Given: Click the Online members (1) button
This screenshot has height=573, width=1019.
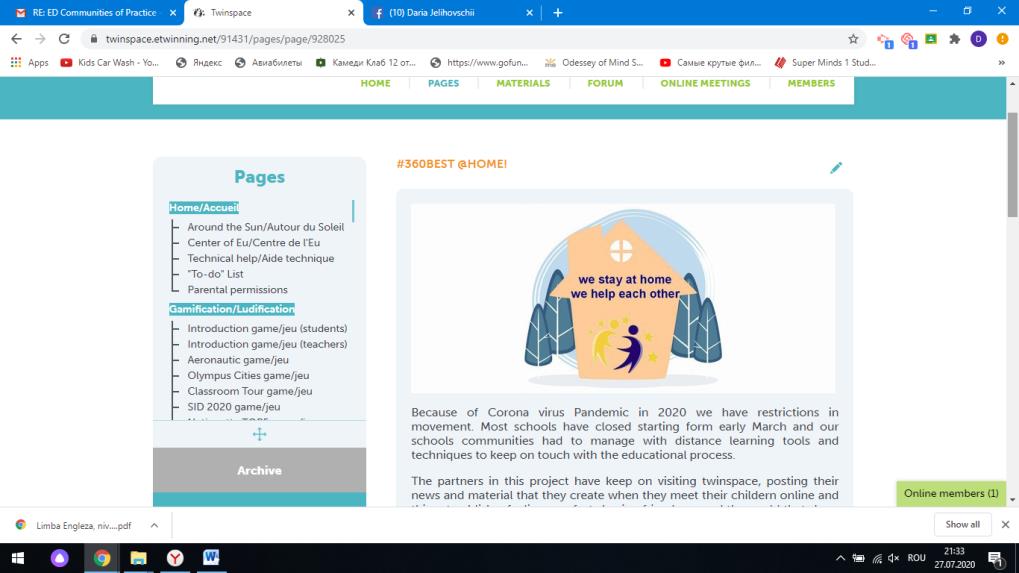Looking at the screenshot, I should click(x=951, y=493).
